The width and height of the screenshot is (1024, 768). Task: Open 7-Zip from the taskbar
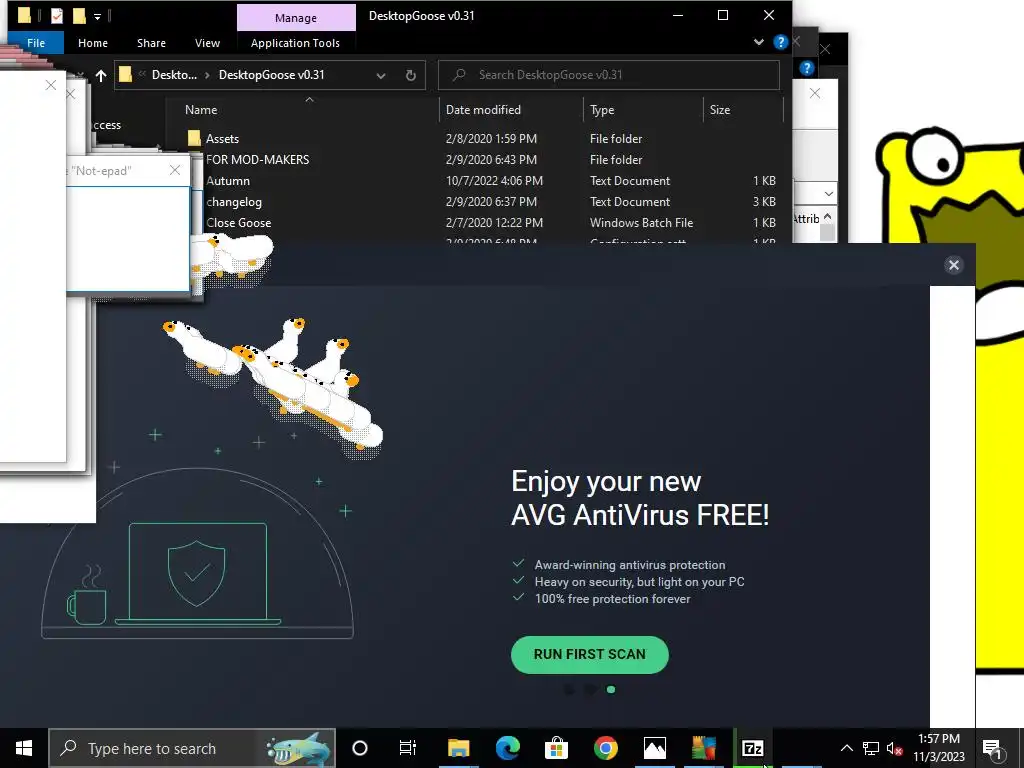(752, 748)
